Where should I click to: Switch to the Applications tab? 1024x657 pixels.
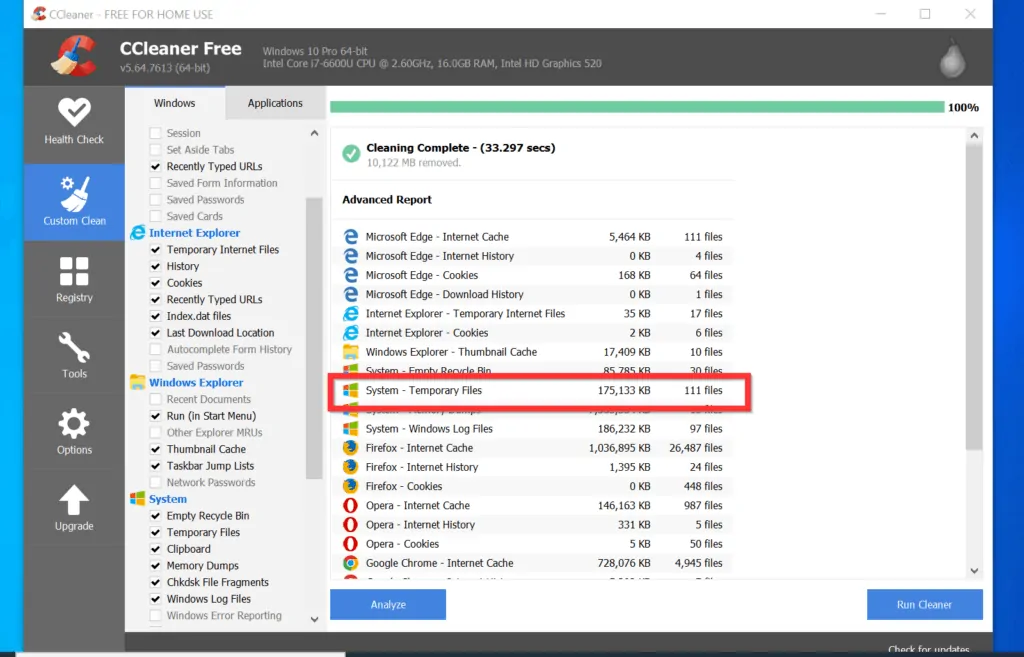tap(275, 103)
